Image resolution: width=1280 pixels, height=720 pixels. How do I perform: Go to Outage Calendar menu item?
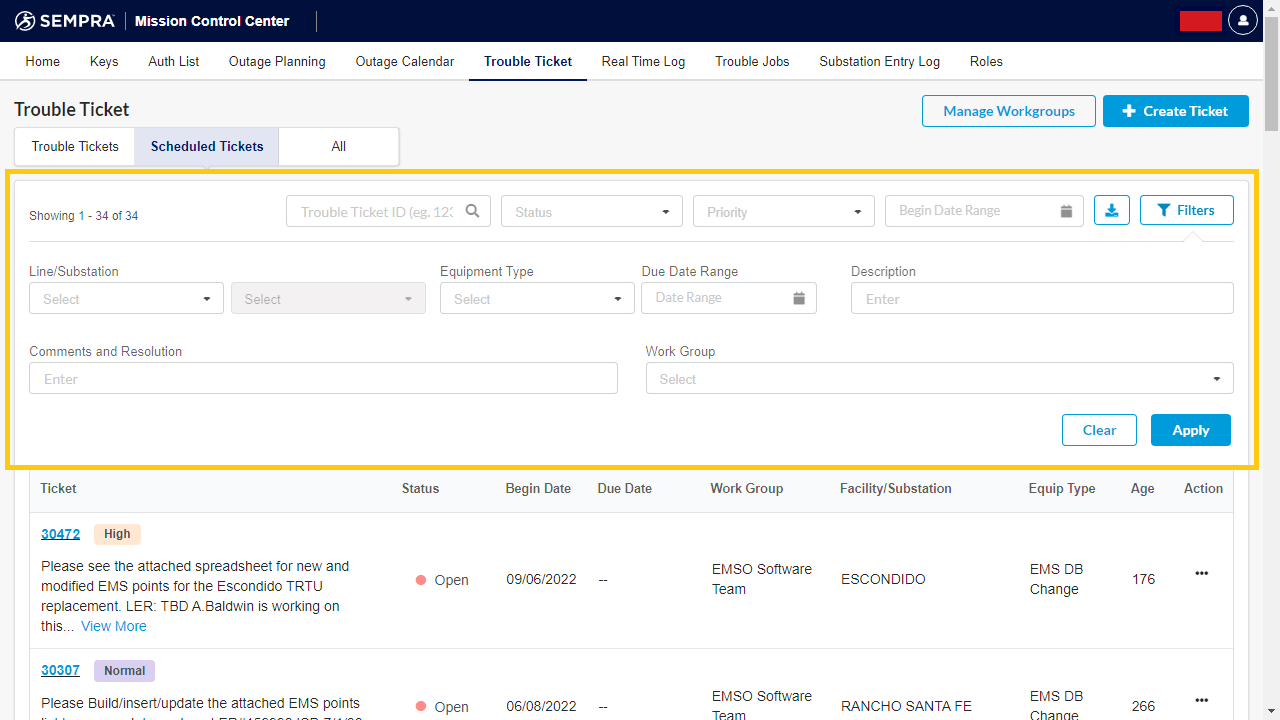pos(405,61)
